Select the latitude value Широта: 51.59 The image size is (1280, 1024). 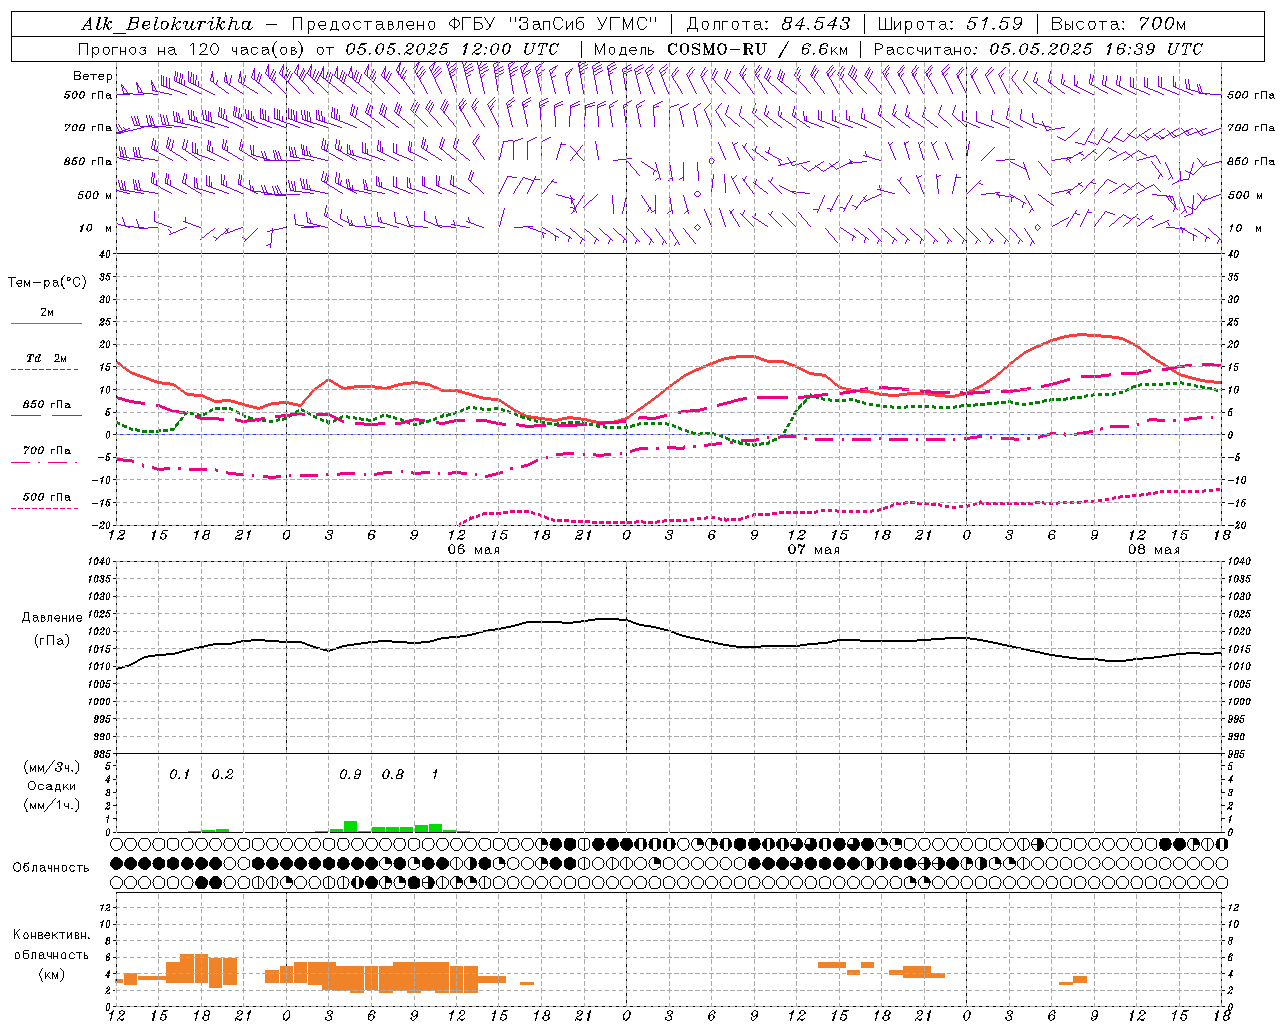[950, 24]
